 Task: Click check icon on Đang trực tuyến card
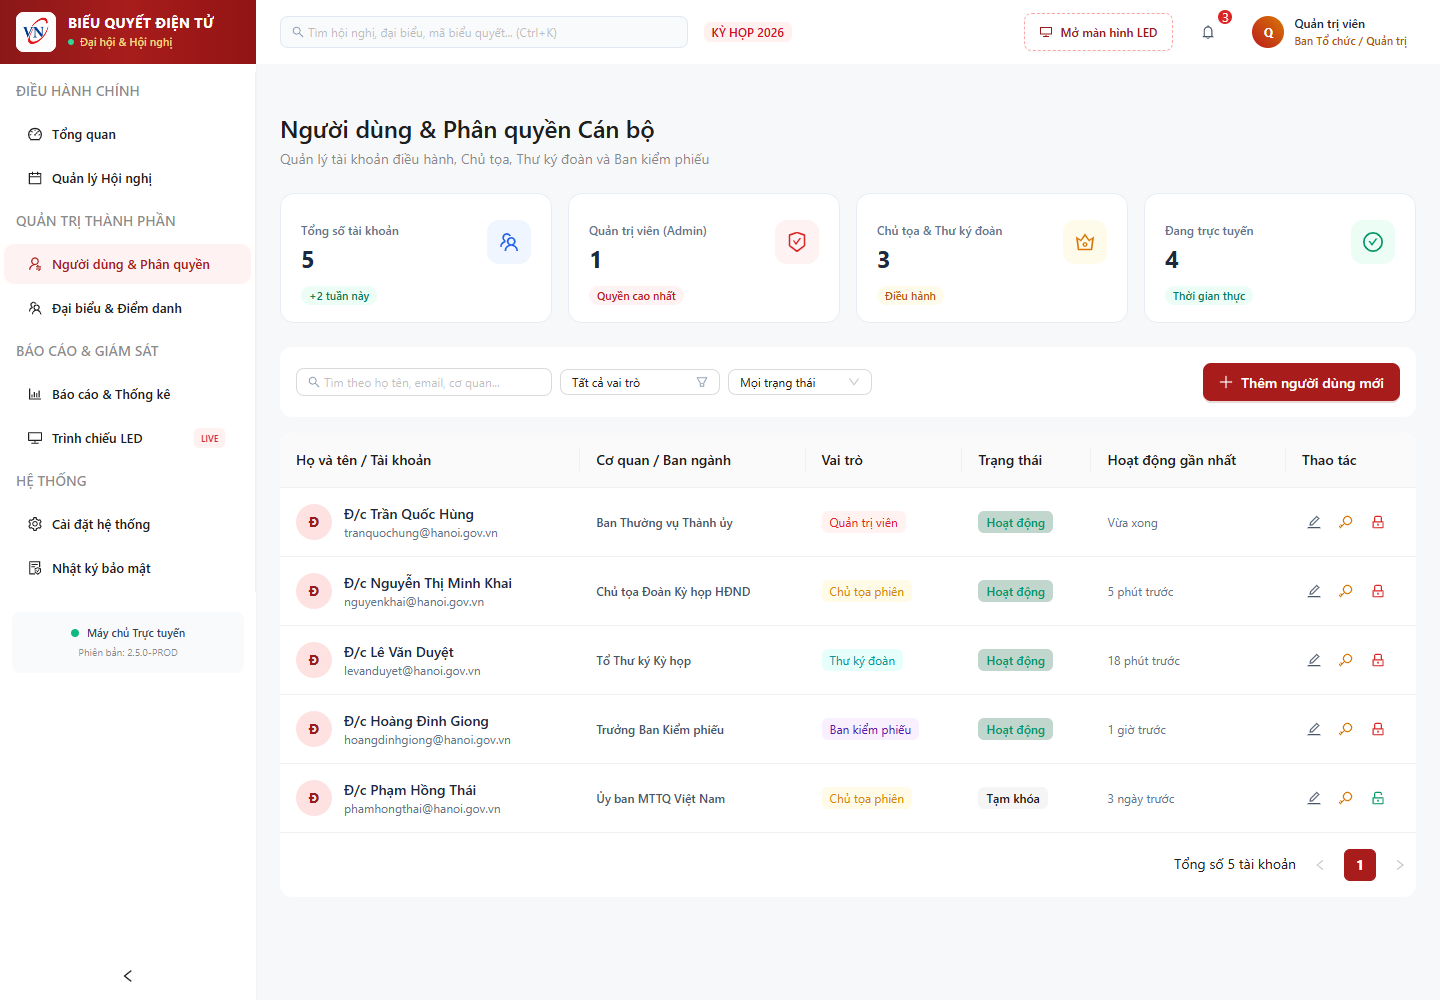1373,242
